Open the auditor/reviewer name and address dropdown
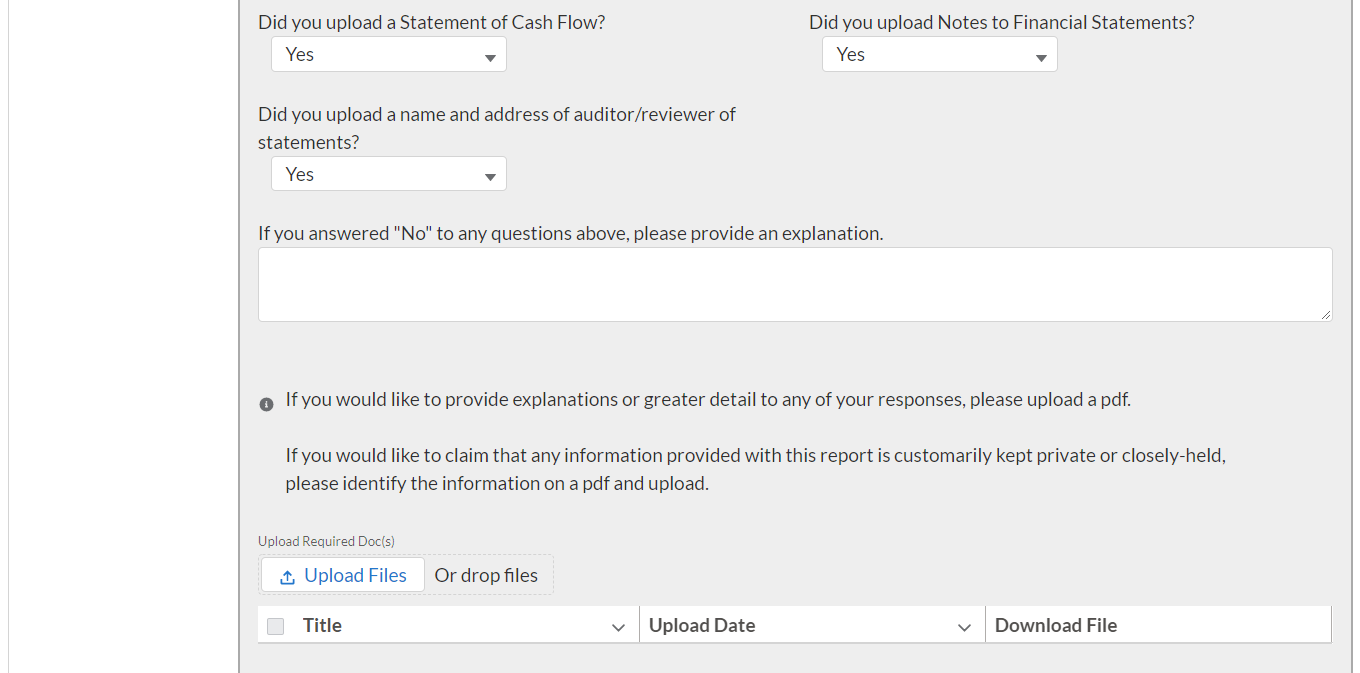The width and height of the screenshot is (1360, 673). pyautogui.click(x=389, y=175)
